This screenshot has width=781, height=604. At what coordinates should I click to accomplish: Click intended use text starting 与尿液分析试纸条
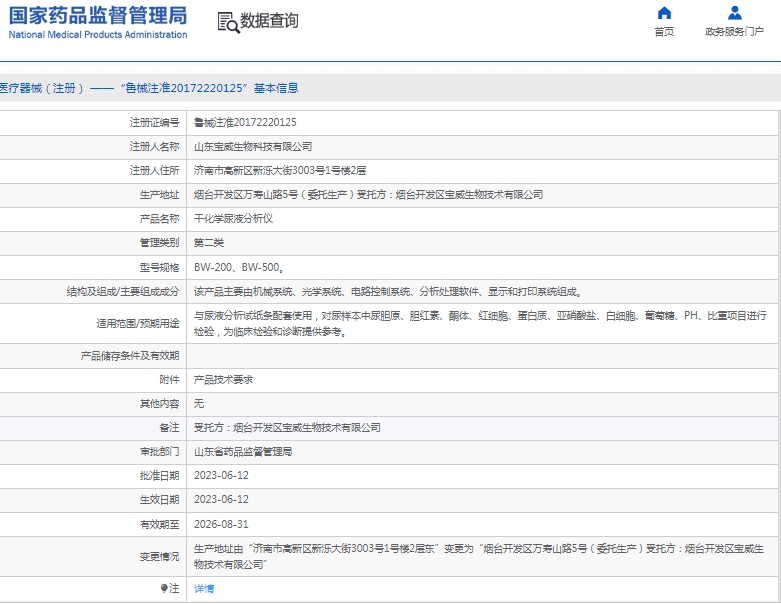[x=480, y=323]
